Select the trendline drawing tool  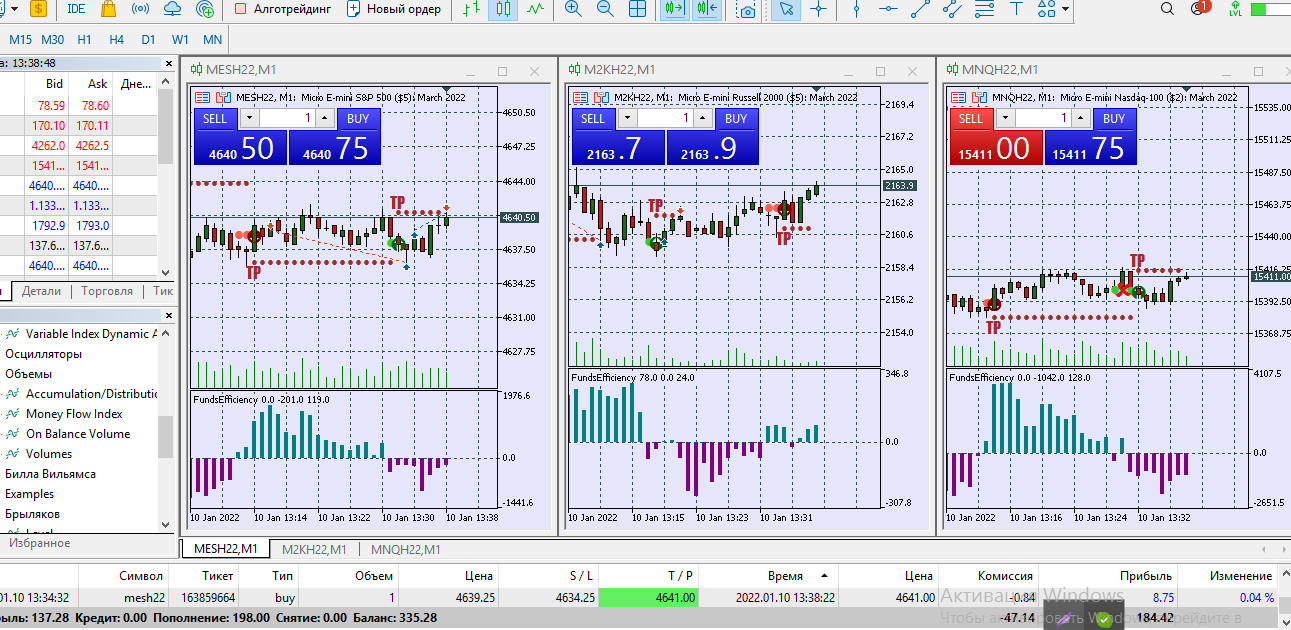pyautogui.click(x=921, y=9)
